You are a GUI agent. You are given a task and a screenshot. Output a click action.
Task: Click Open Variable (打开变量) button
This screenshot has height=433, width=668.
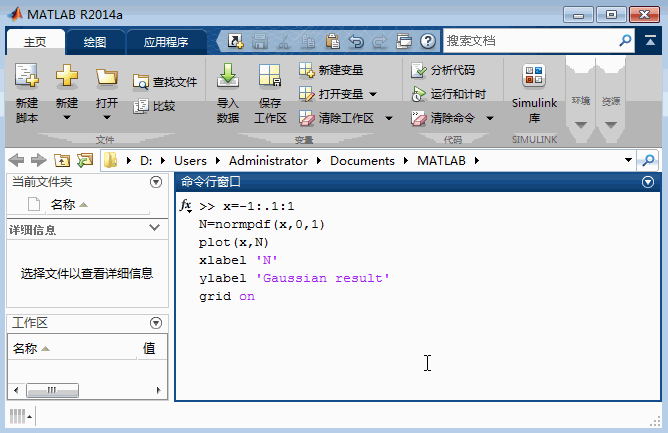331,94
